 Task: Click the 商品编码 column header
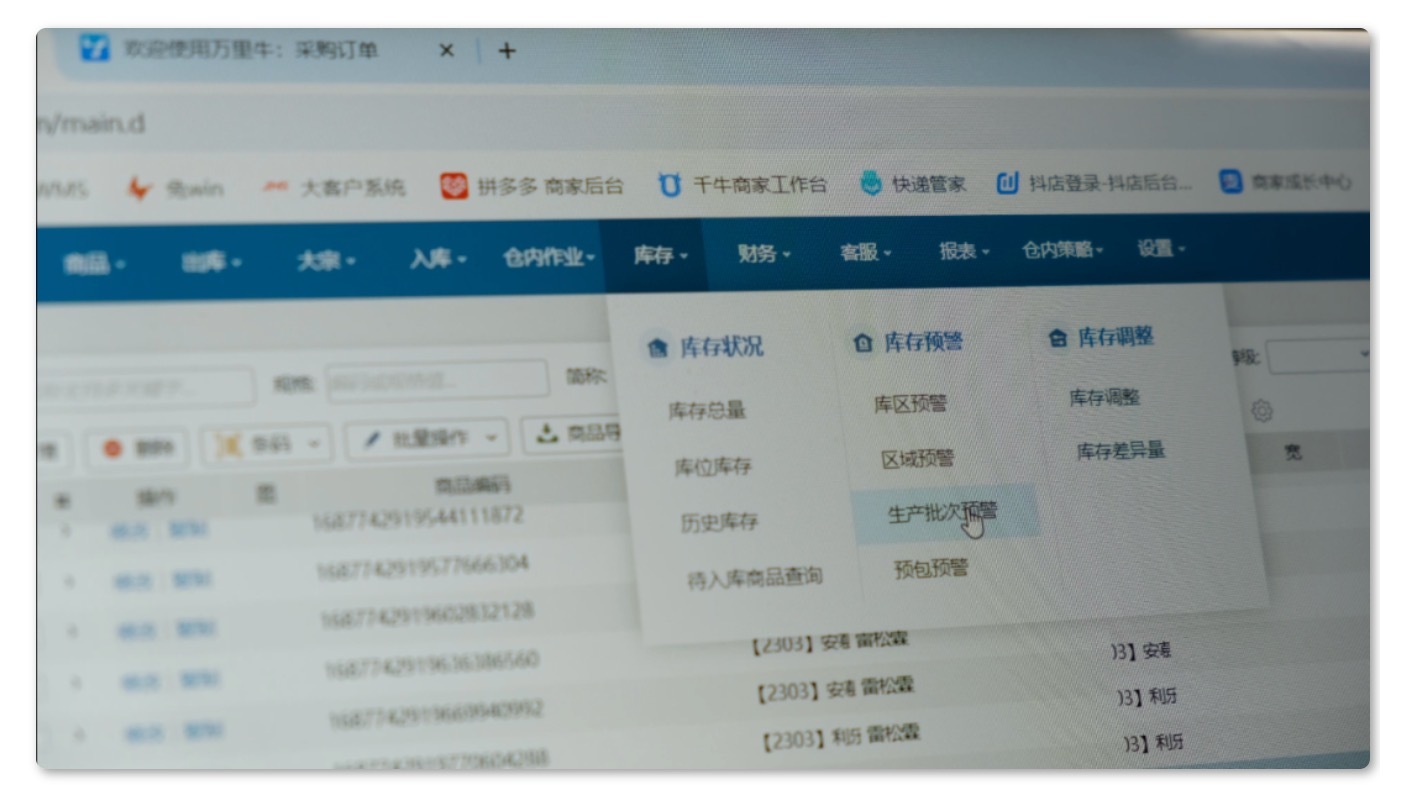(472, 485)
